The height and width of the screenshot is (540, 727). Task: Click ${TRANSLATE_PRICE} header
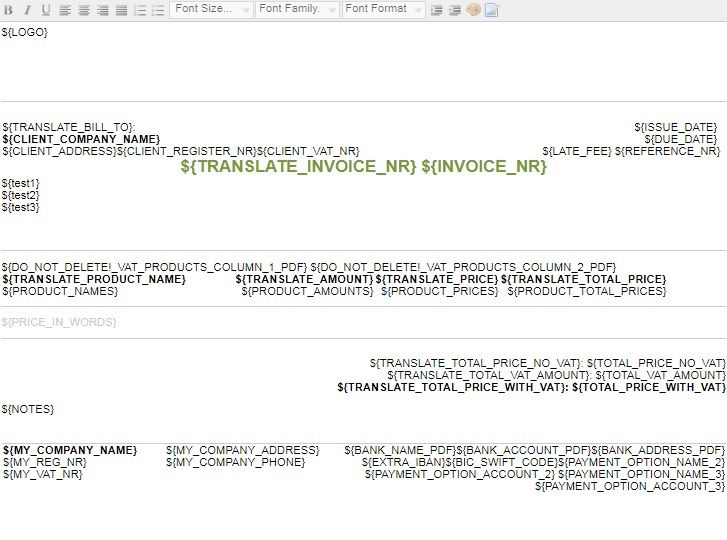[x=437, y=279]
